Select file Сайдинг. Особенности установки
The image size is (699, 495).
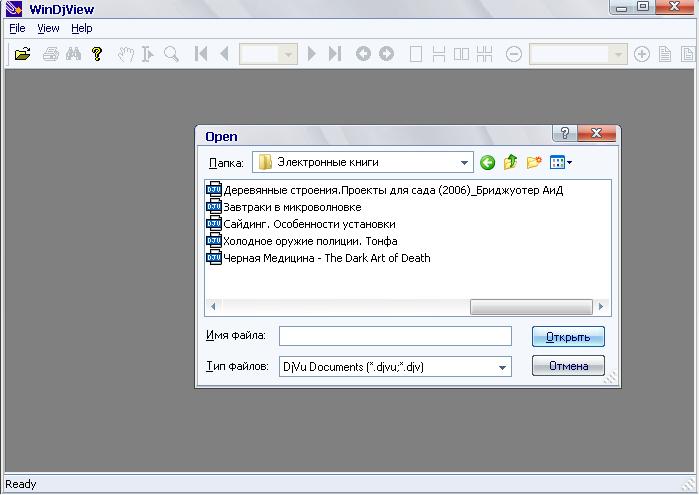301,224
